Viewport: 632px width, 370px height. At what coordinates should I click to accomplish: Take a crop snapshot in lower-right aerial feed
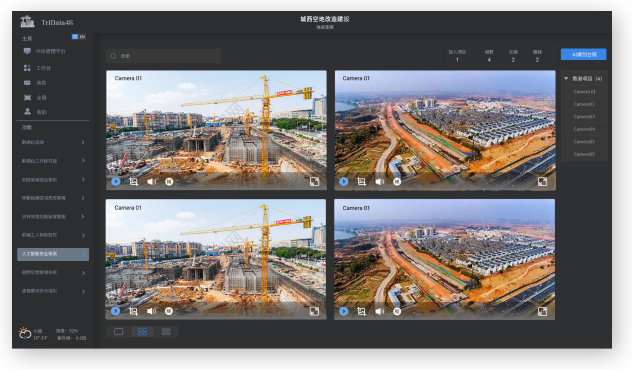(x=362, y=311)
